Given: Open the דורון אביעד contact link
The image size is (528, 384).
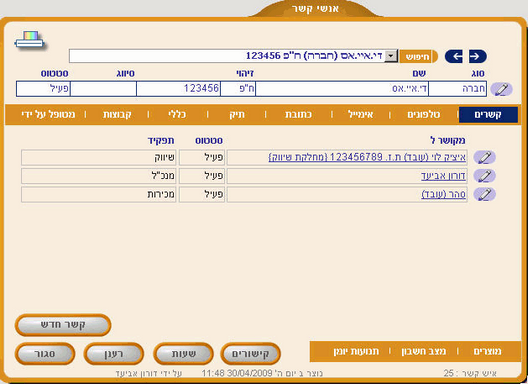Looking at the screenshot, I should tap(443, 176).
